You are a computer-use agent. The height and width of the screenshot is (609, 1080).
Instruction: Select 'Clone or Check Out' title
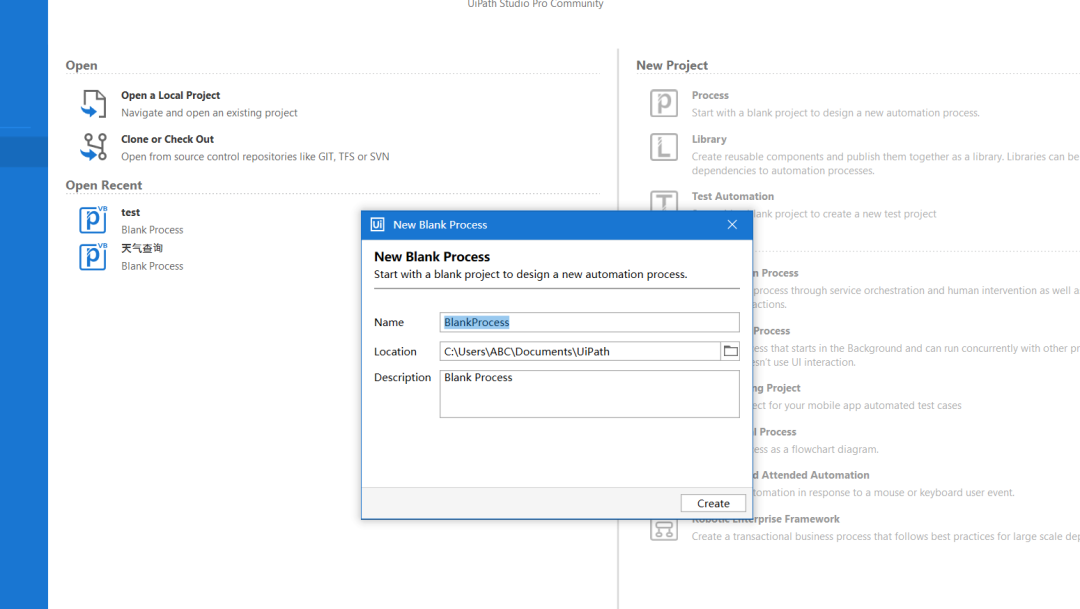coord(167,139)
